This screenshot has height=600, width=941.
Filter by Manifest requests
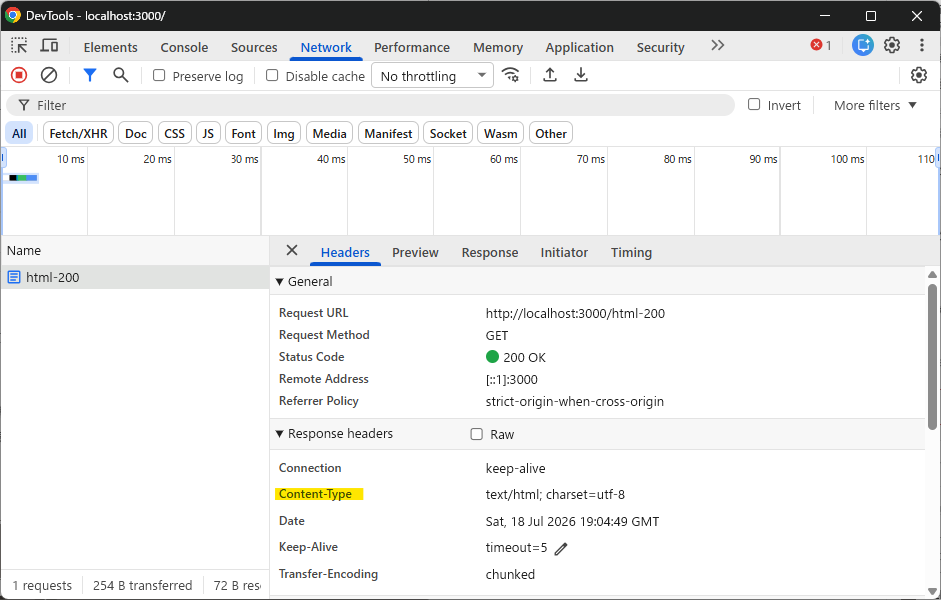click(388, 133)
